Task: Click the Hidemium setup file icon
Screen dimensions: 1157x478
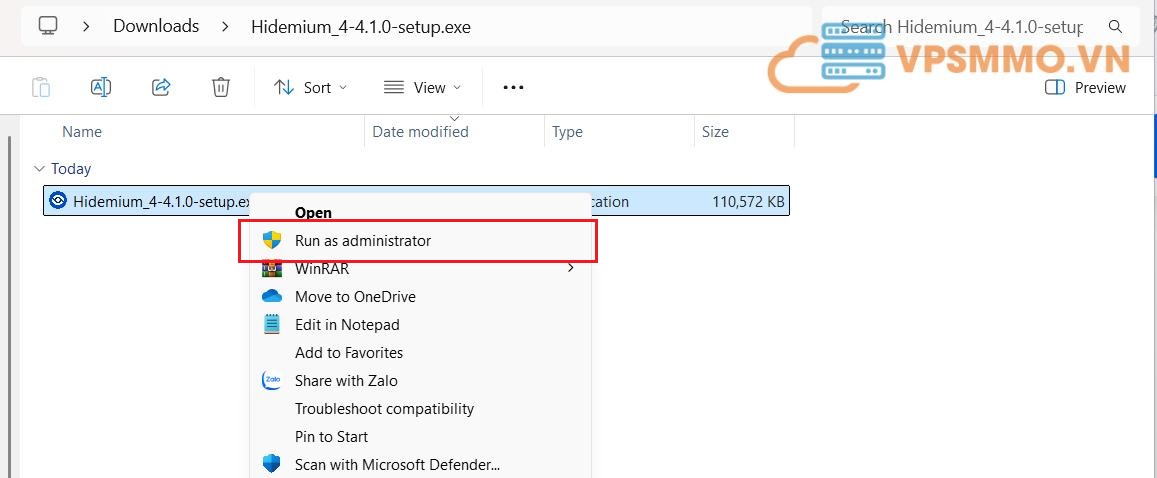Action: [x=59, y=201]
